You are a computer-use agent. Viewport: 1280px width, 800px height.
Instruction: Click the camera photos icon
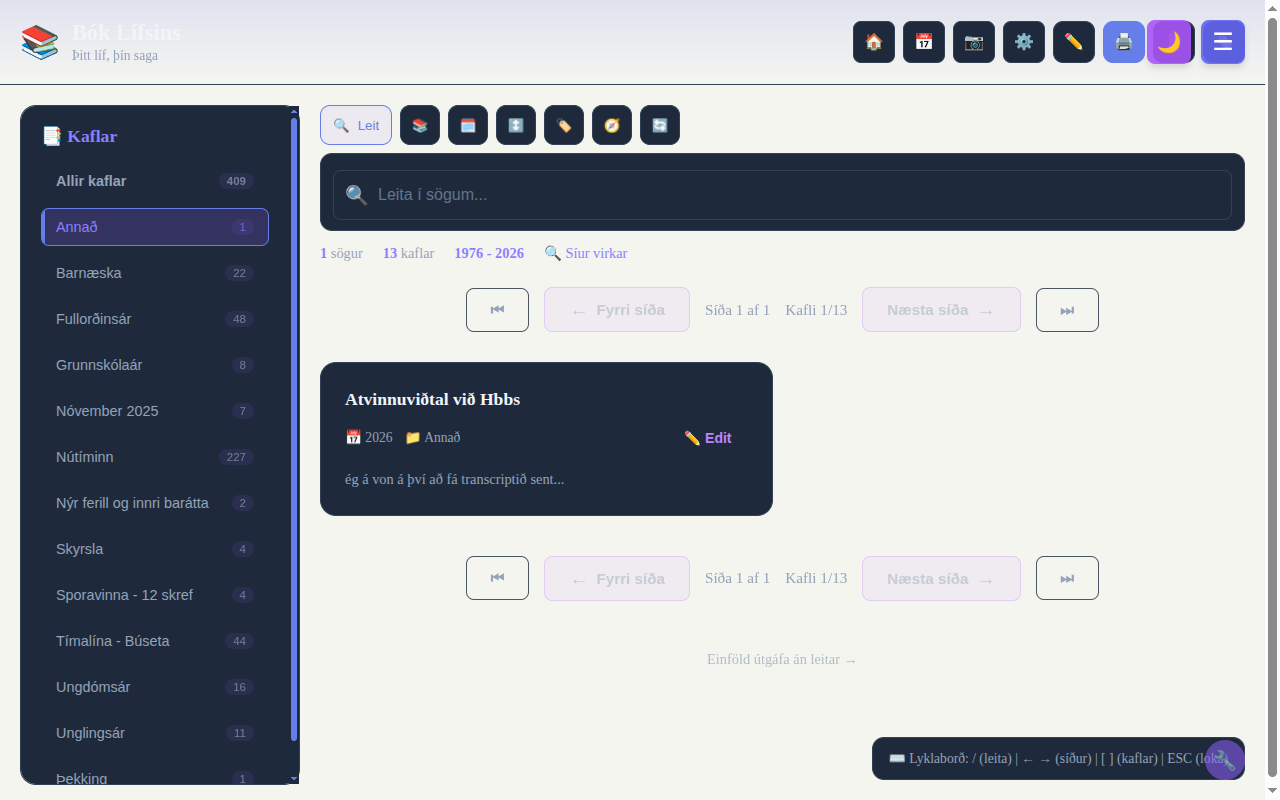[973, 42]
